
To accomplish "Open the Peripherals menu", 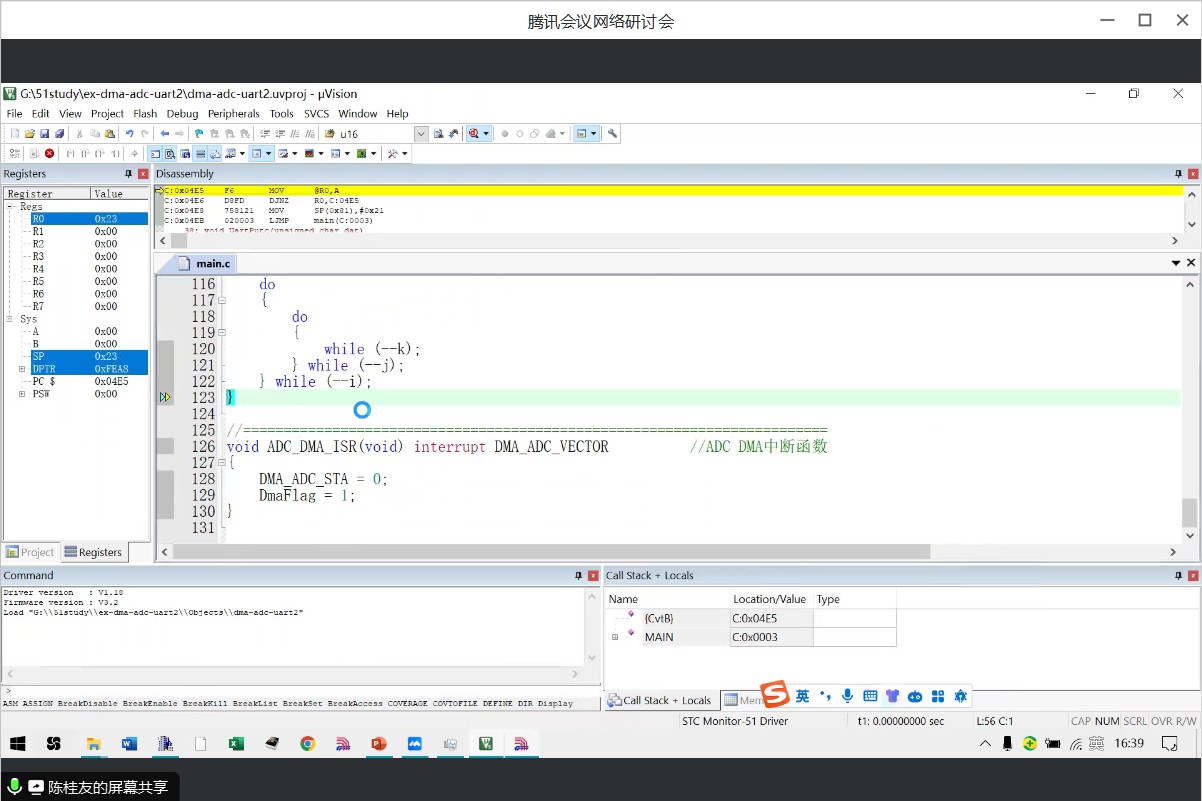I will 233,114.
